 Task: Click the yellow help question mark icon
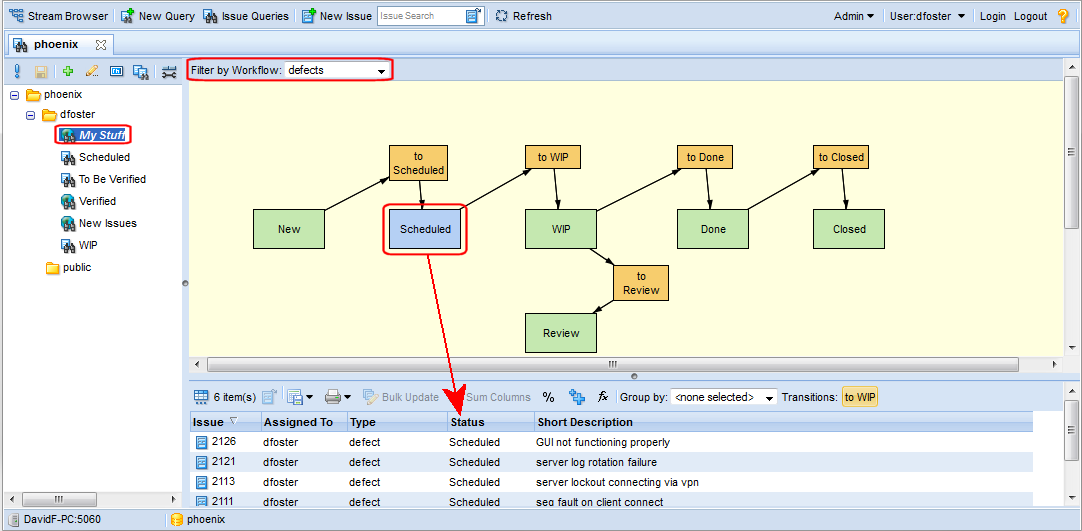pos(1063,16)
